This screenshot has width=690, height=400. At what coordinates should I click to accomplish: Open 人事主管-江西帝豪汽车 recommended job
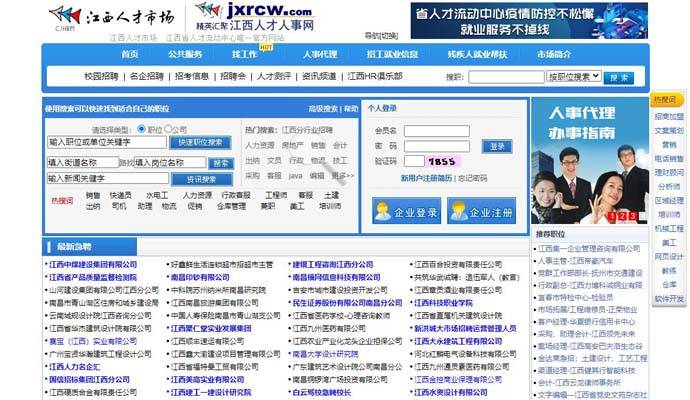point(576,261)
